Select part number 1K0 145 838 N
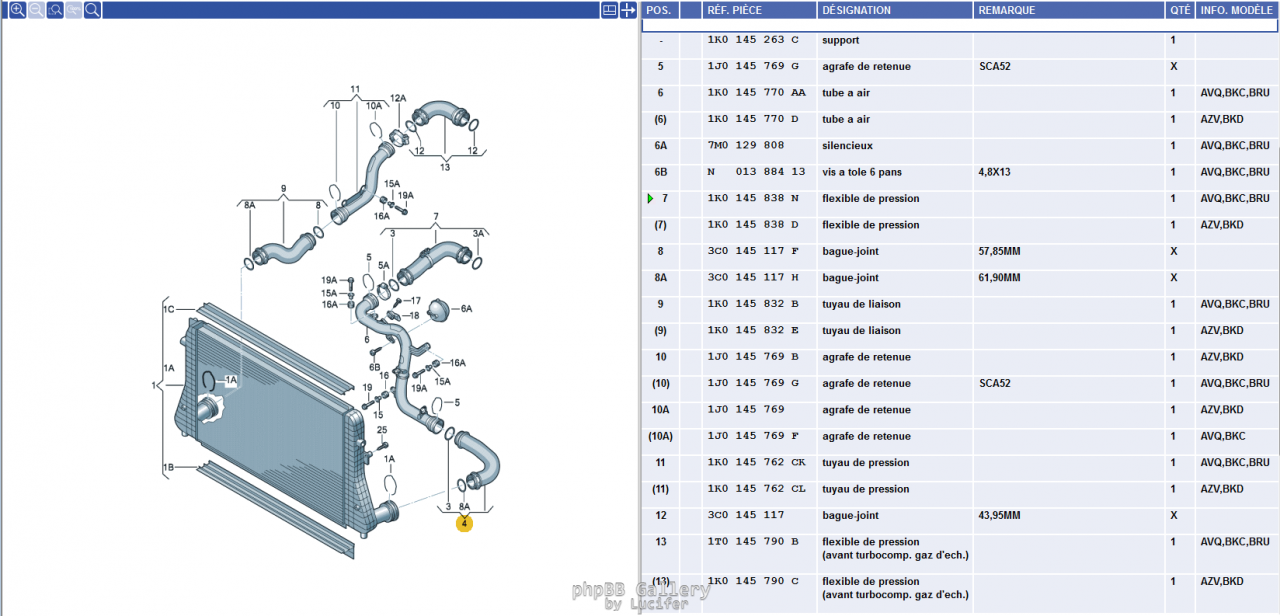 753,199
